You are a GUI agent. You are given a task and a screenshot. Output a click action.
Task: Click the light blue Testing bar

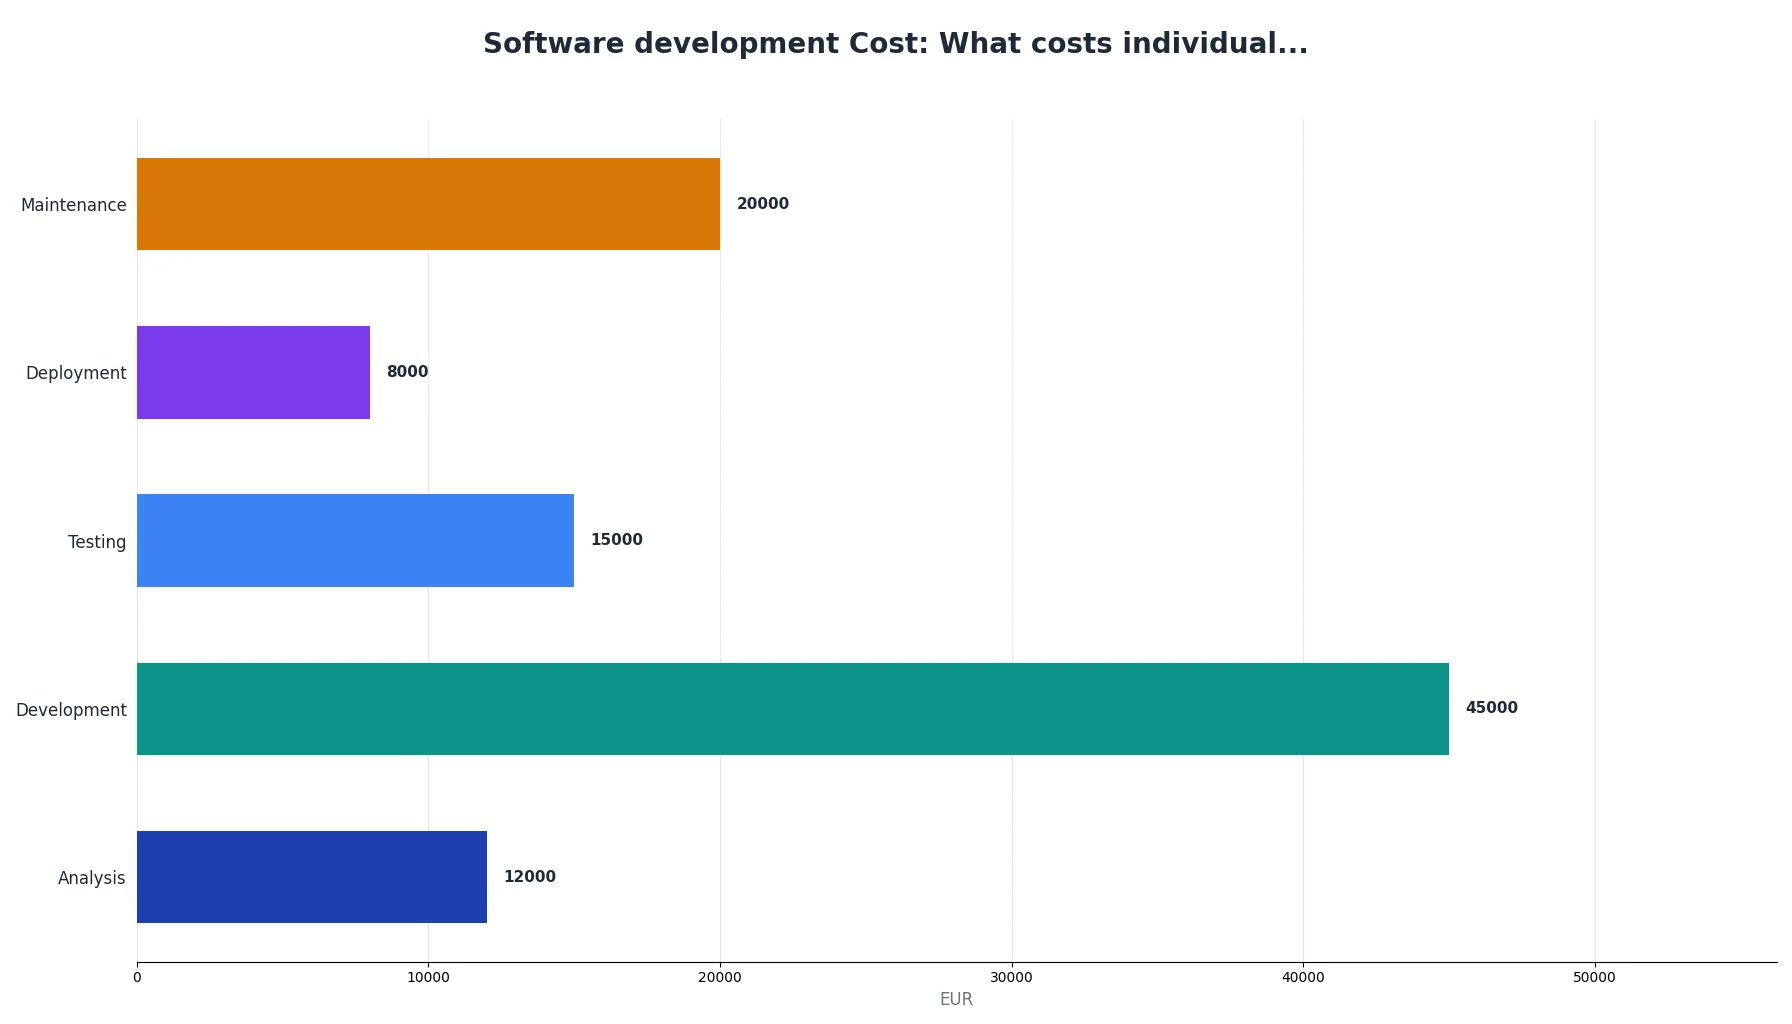tap(355, 540)
